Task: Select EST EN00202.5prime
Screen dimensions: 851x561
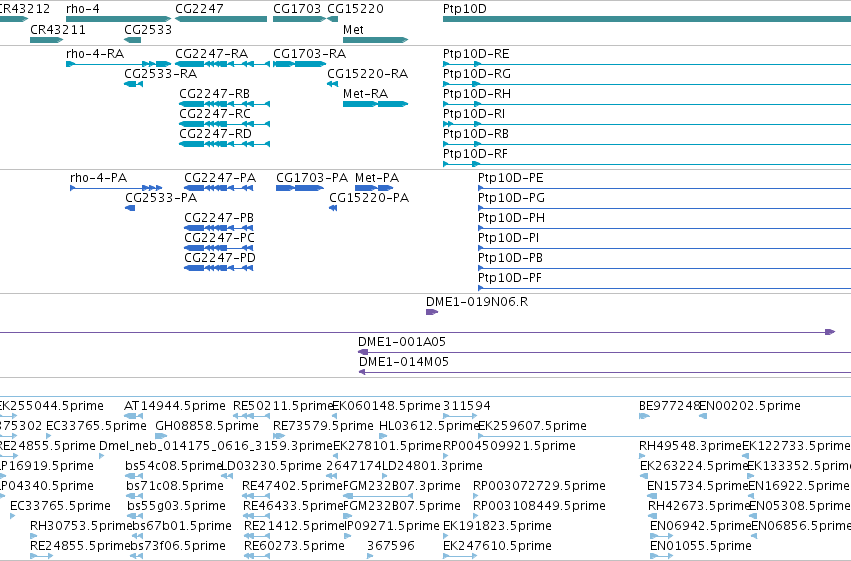Action: pyautogui.click(x=703, y=416)
